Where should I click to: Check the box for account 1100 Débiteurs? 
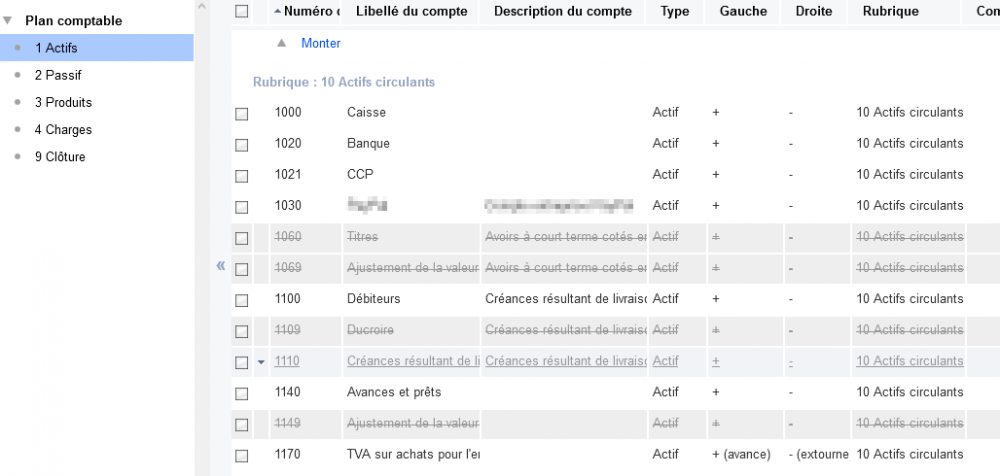pyautogui.click(x=241, y=300)
